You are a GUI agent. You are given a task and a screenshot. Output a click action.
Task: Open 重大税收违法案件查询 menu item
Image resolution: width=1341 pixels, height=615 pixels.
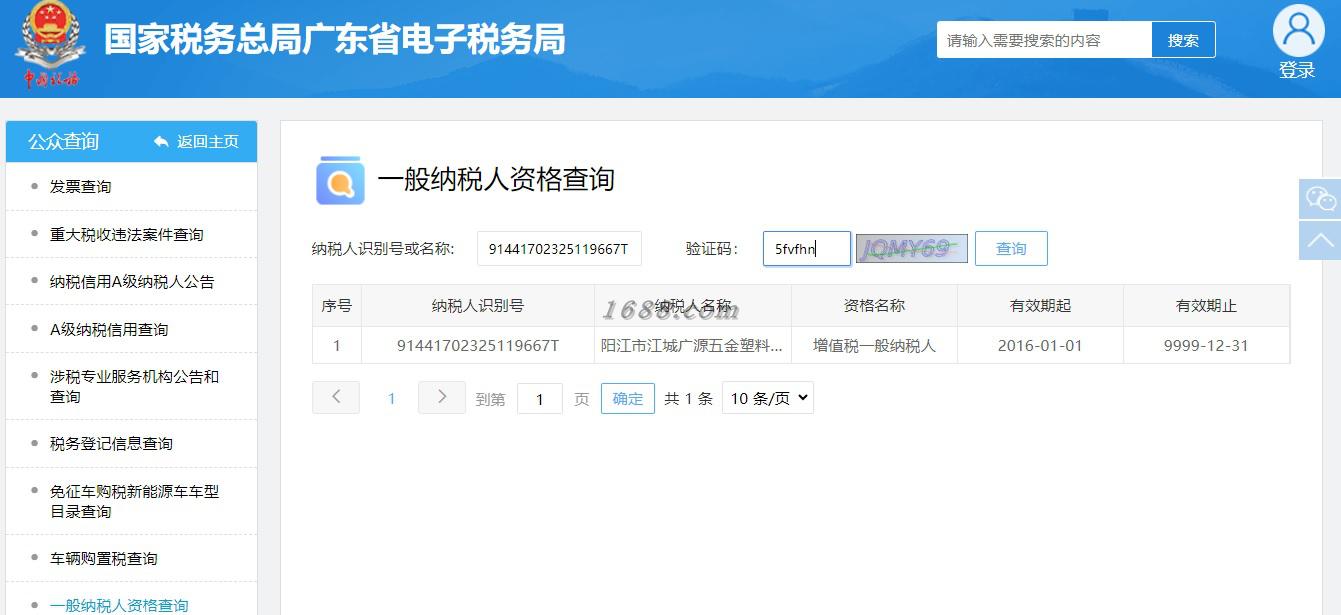(x=127, y=235)
